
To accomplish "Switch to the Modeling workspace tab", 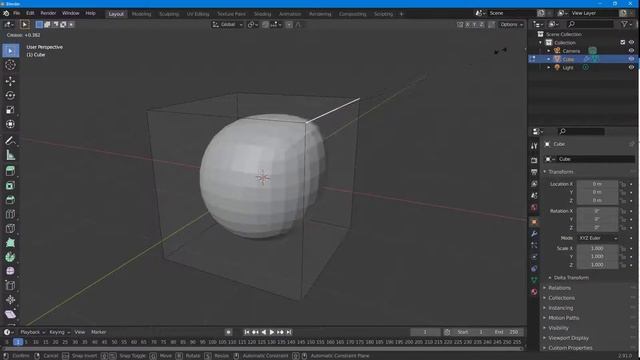I will tap(141, 14).
